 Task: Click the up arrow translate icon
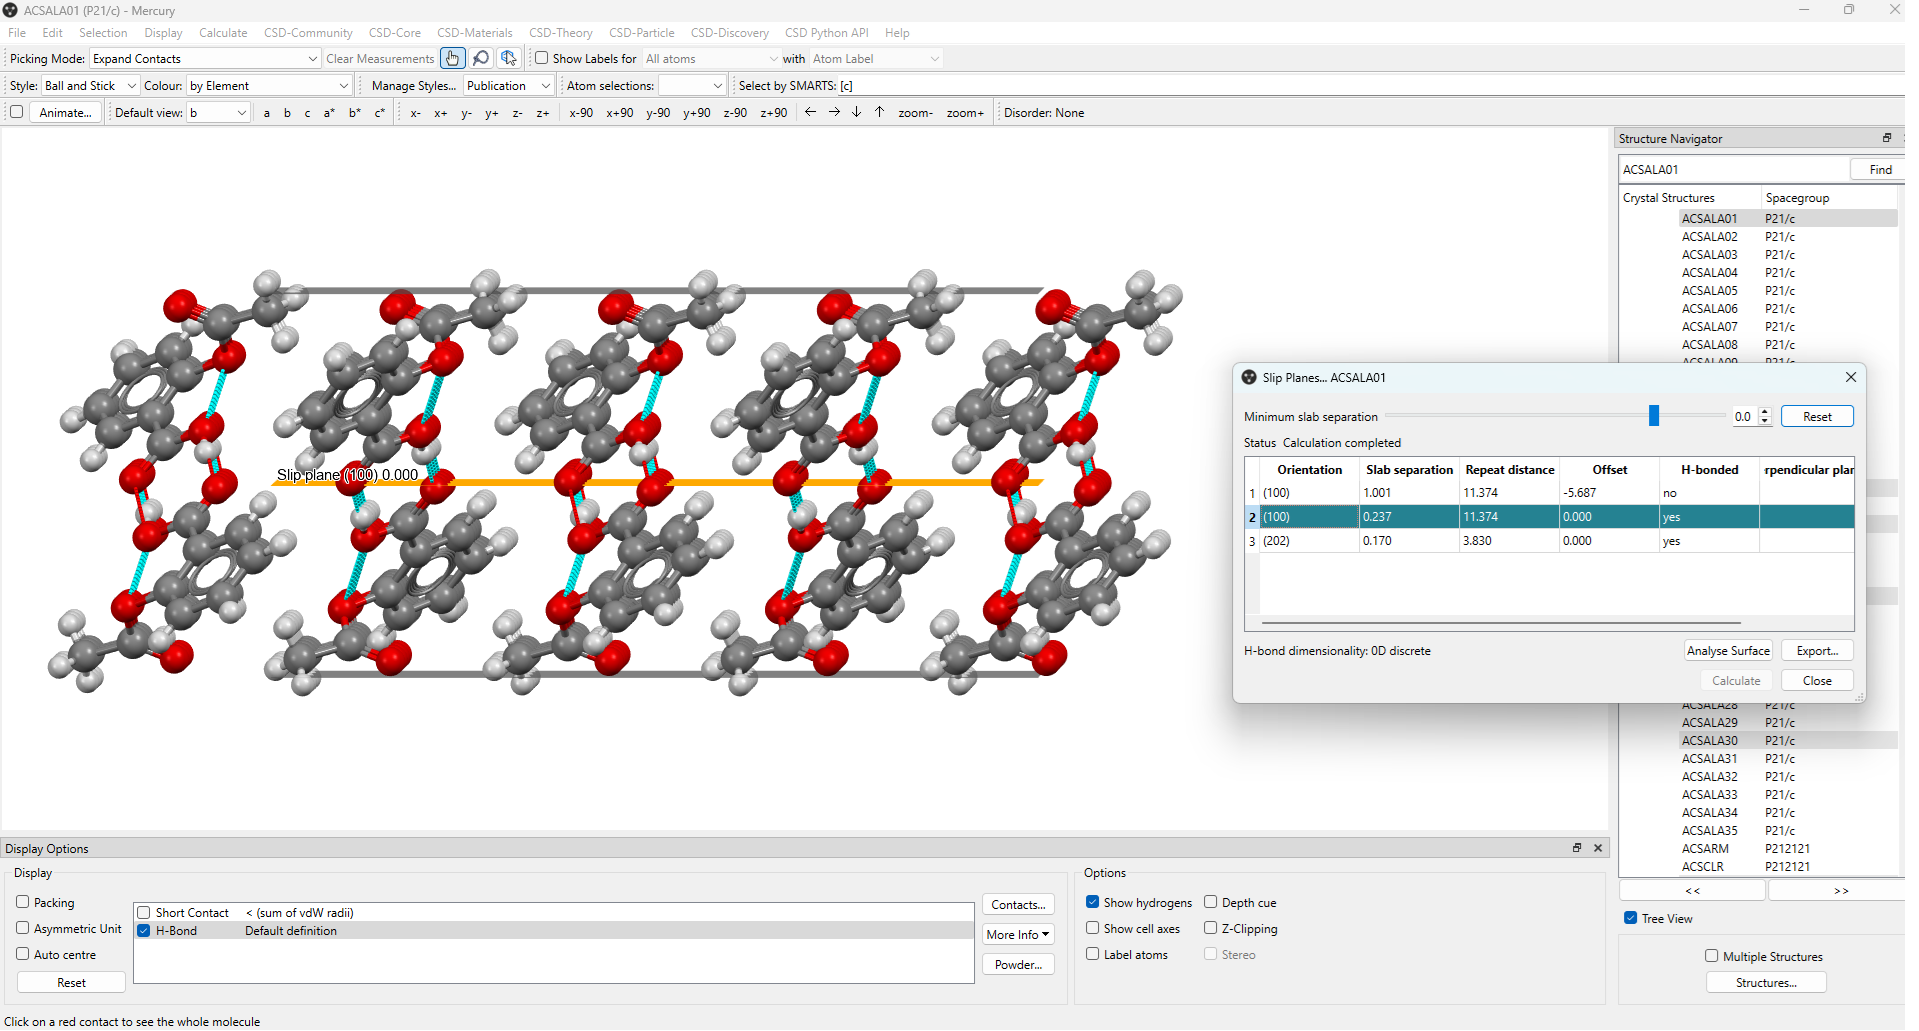tap(880, 112)
